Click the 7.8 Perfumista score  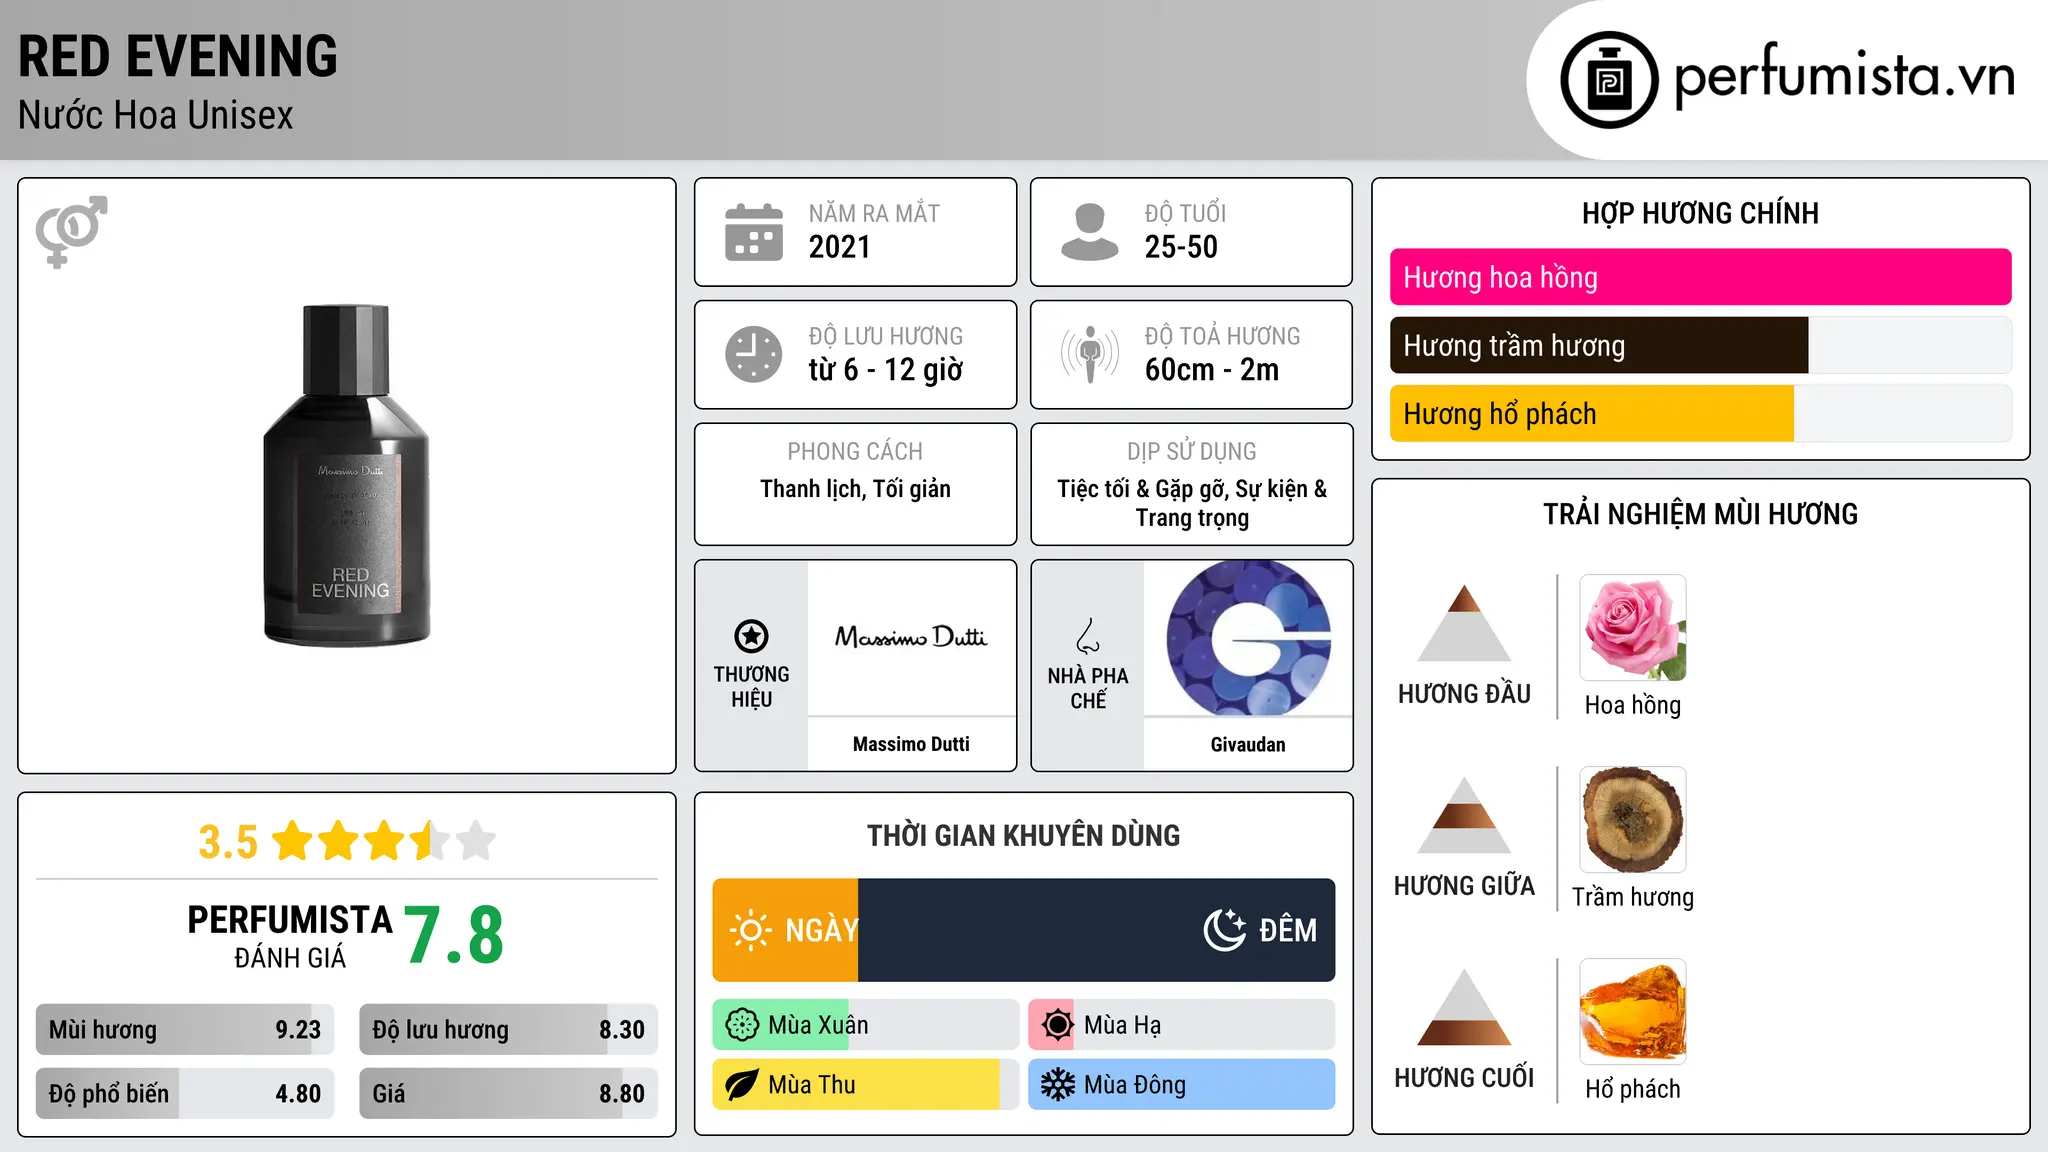pos(454,935)
